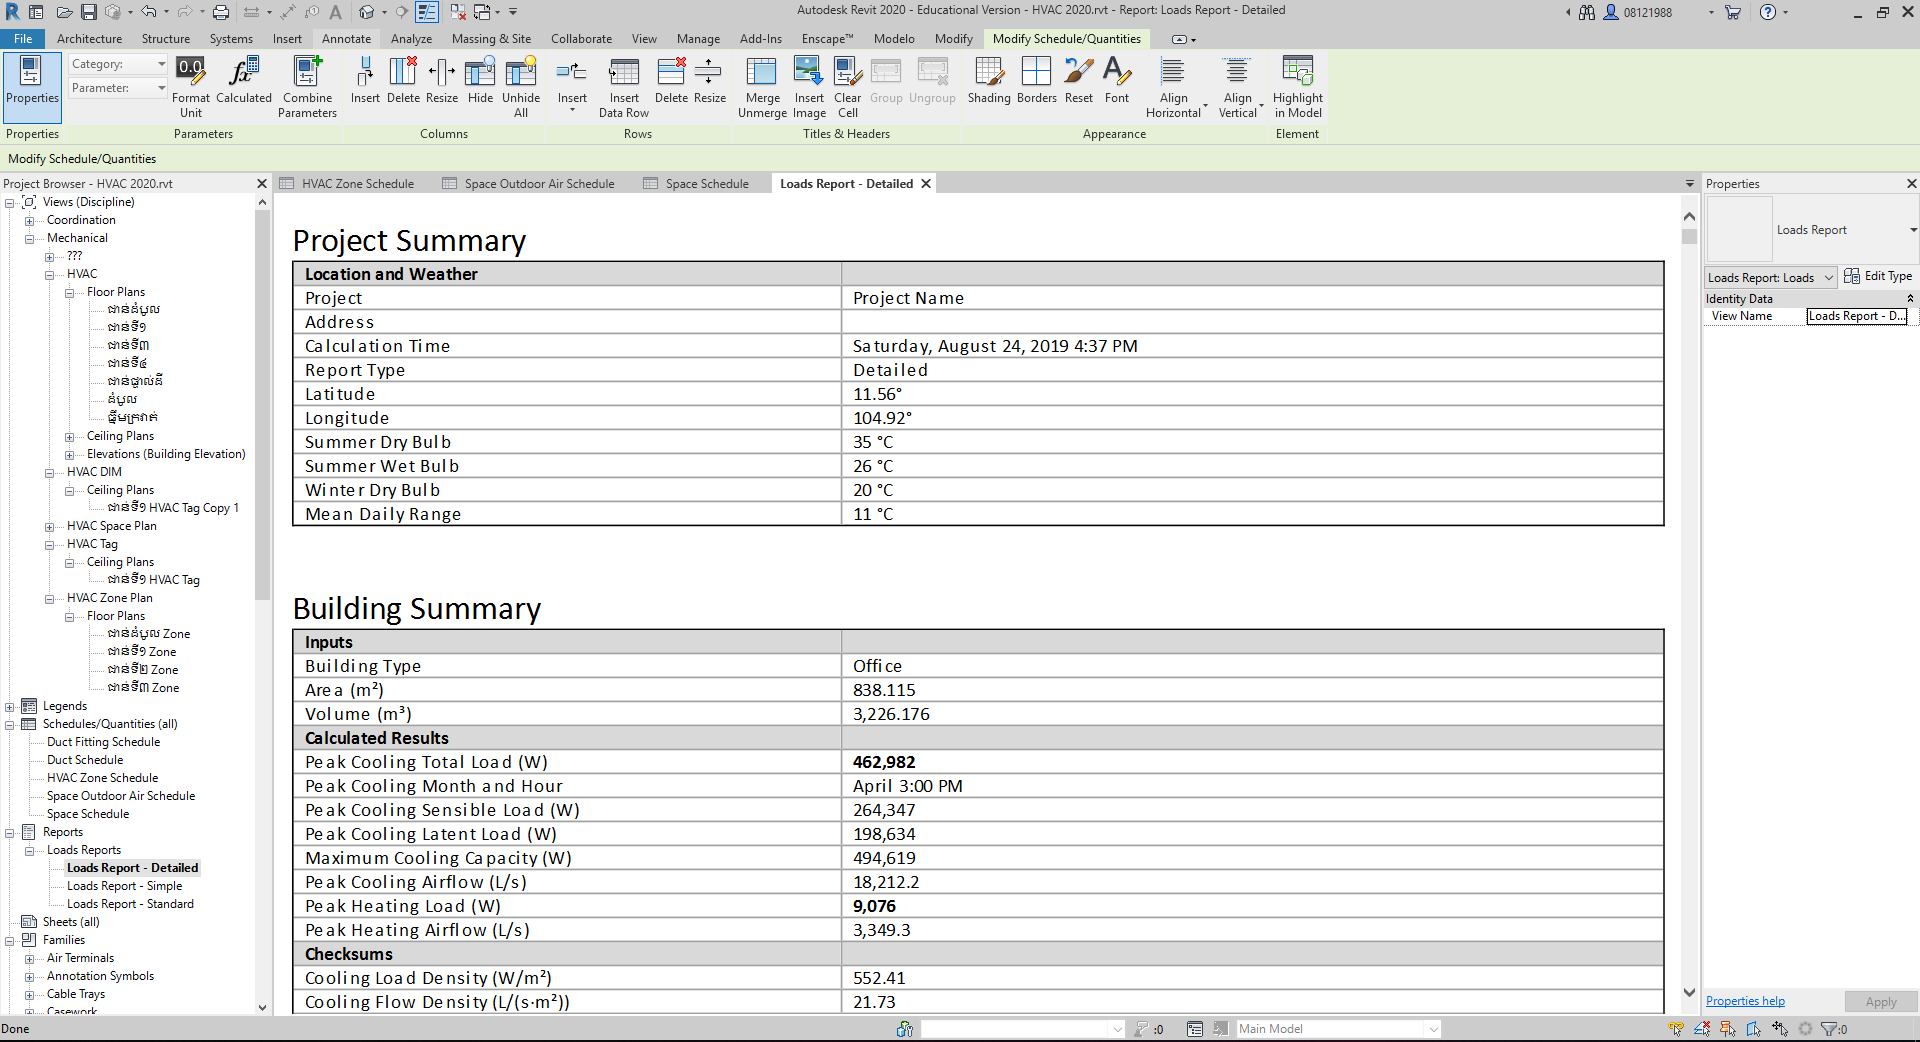
Task: Toggle the Properties palette button
Action: click(32, 80)
